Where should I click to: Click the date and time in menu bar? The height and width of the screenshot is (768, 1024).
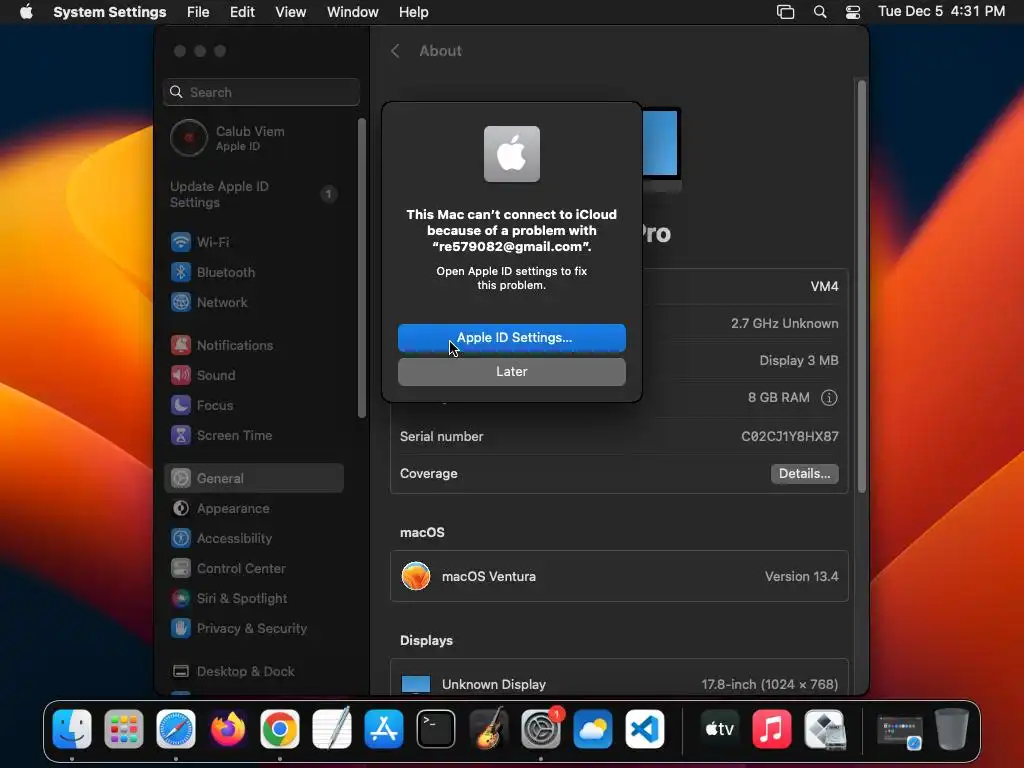point(941,12)
